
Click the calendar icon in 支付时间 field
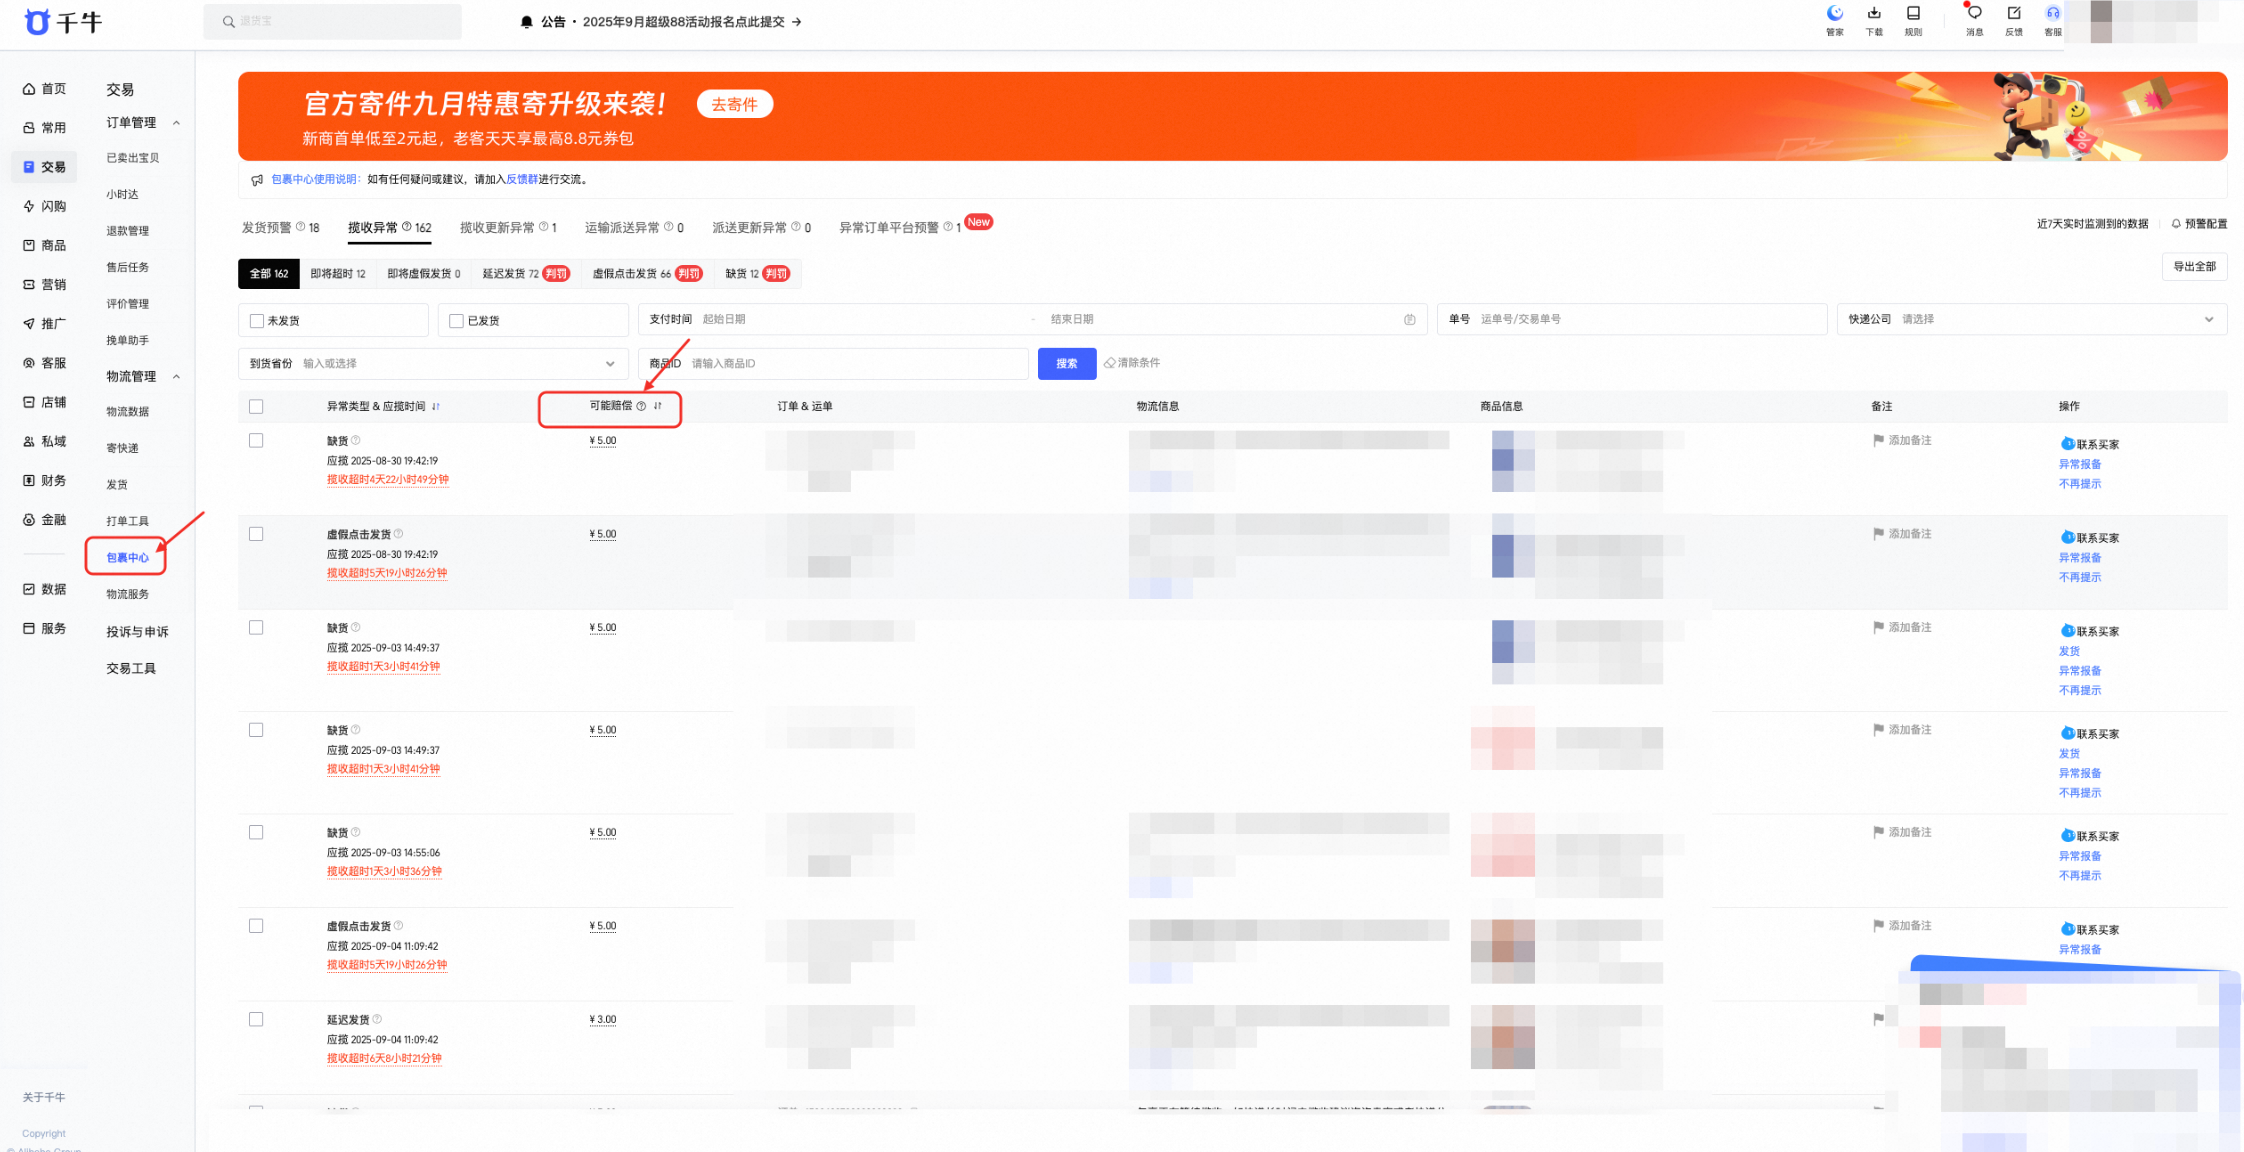coord(1409,320)
